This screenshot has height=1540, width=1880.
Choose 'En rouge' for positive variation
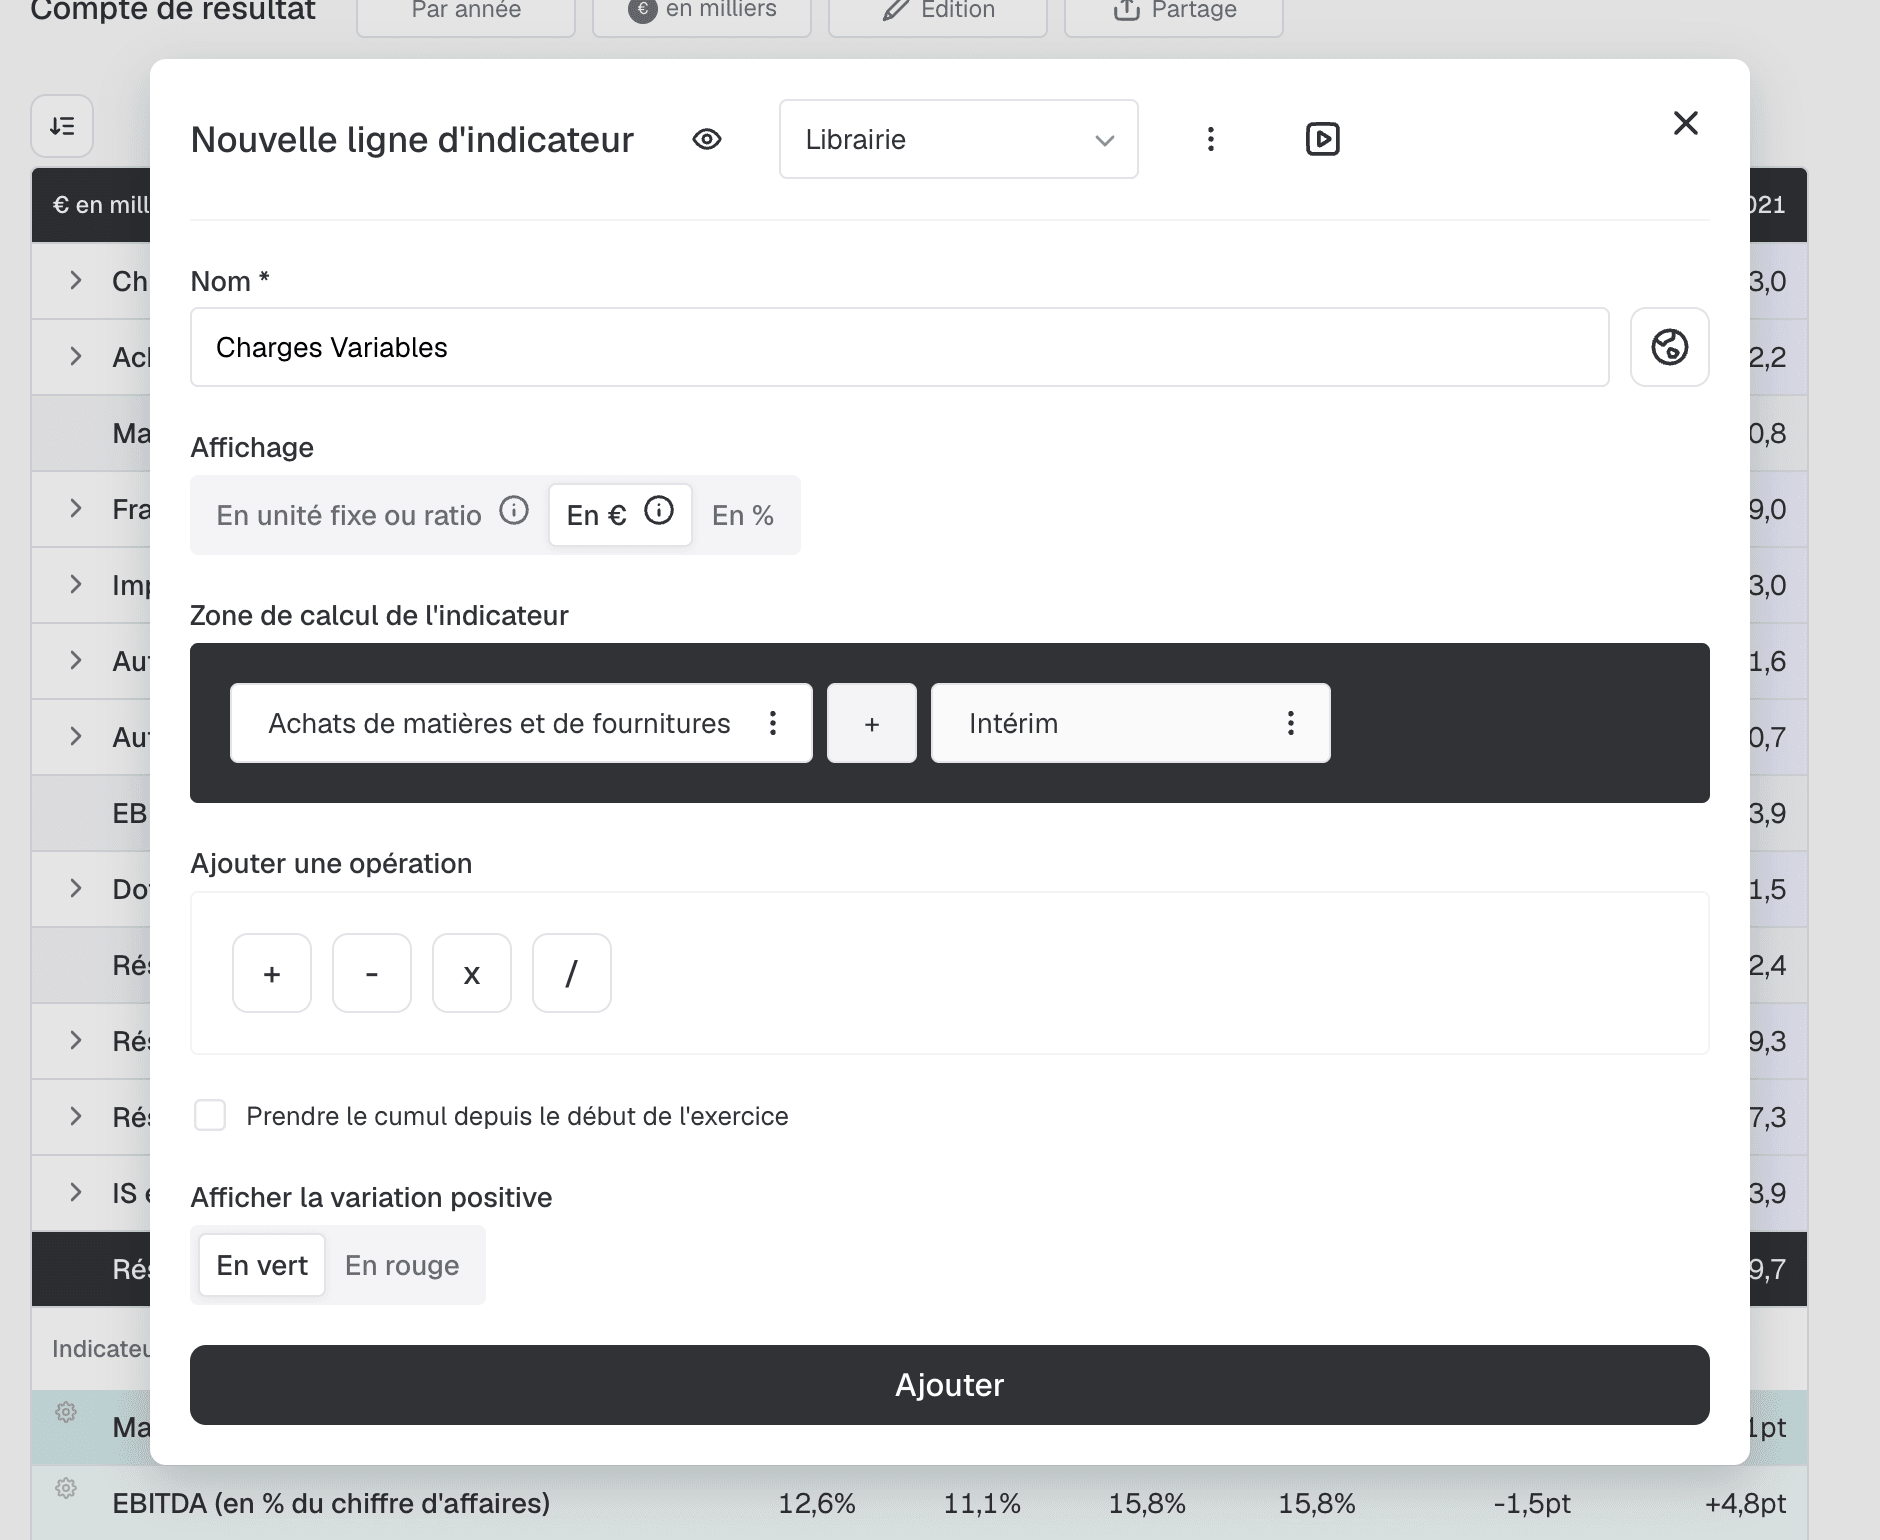coord(402,1265)
